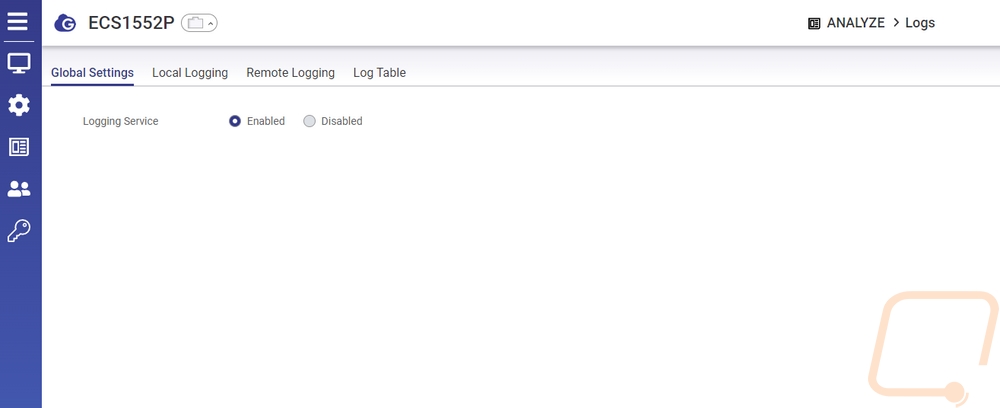Switch to the Global Settings tab

point(92,73)
